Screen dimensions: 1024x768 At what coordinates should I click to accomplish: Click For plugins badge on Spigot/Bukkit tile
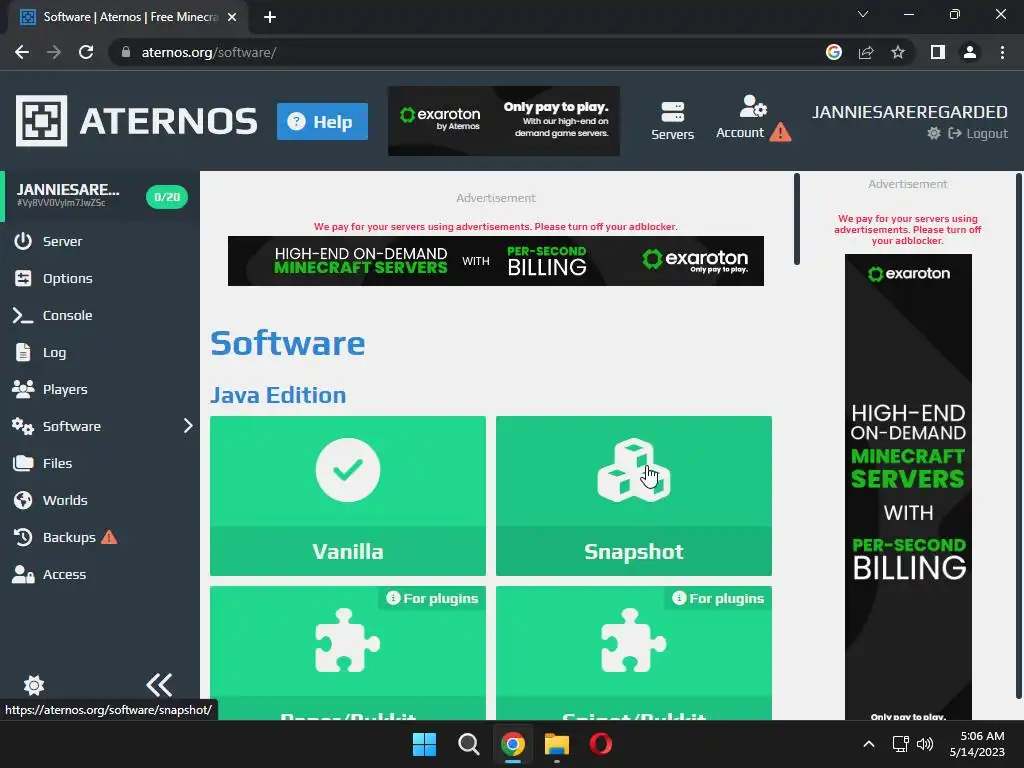718,598
